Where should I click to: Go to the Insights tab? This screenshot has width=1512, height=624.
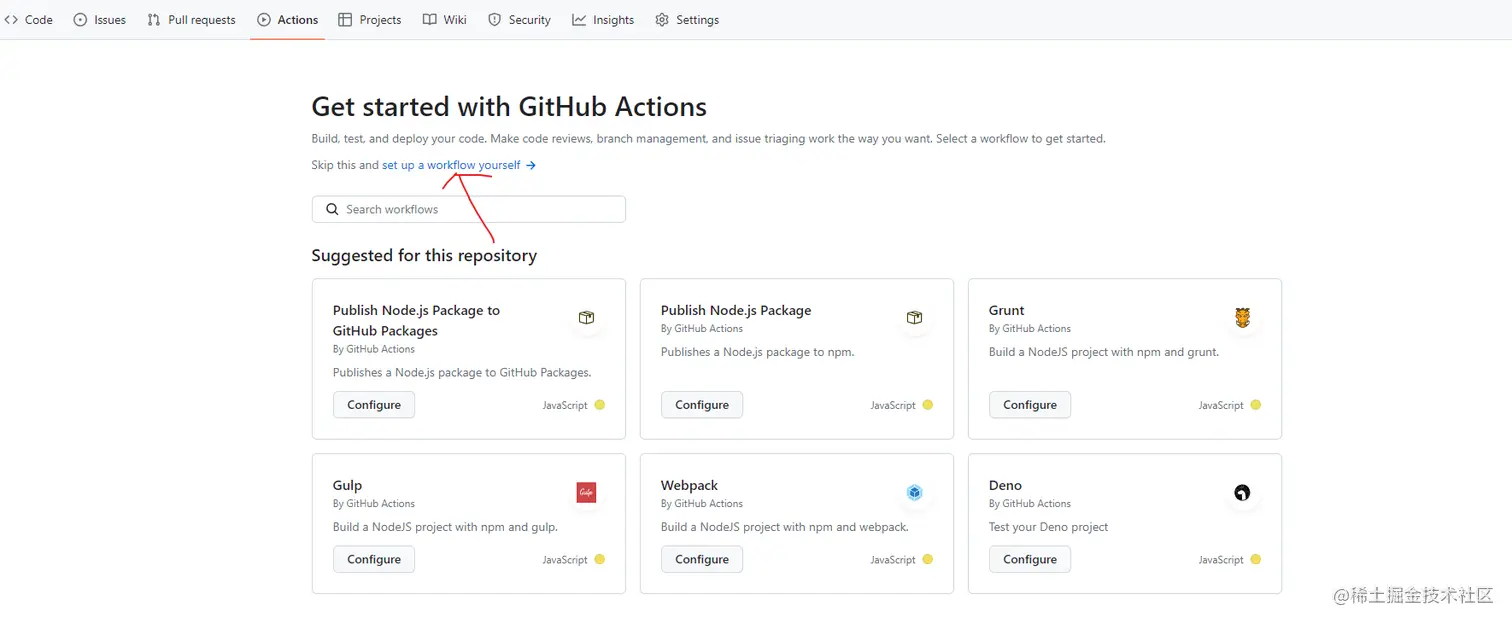603,20
